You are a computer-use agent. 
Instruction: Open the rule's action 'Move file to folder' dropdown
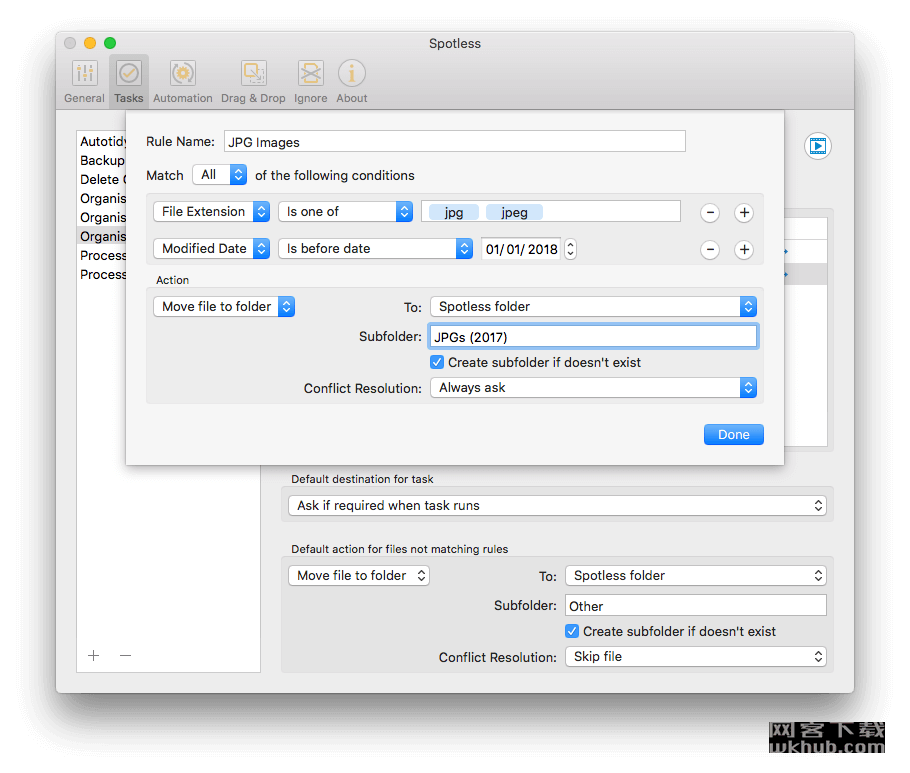[224, 306]
